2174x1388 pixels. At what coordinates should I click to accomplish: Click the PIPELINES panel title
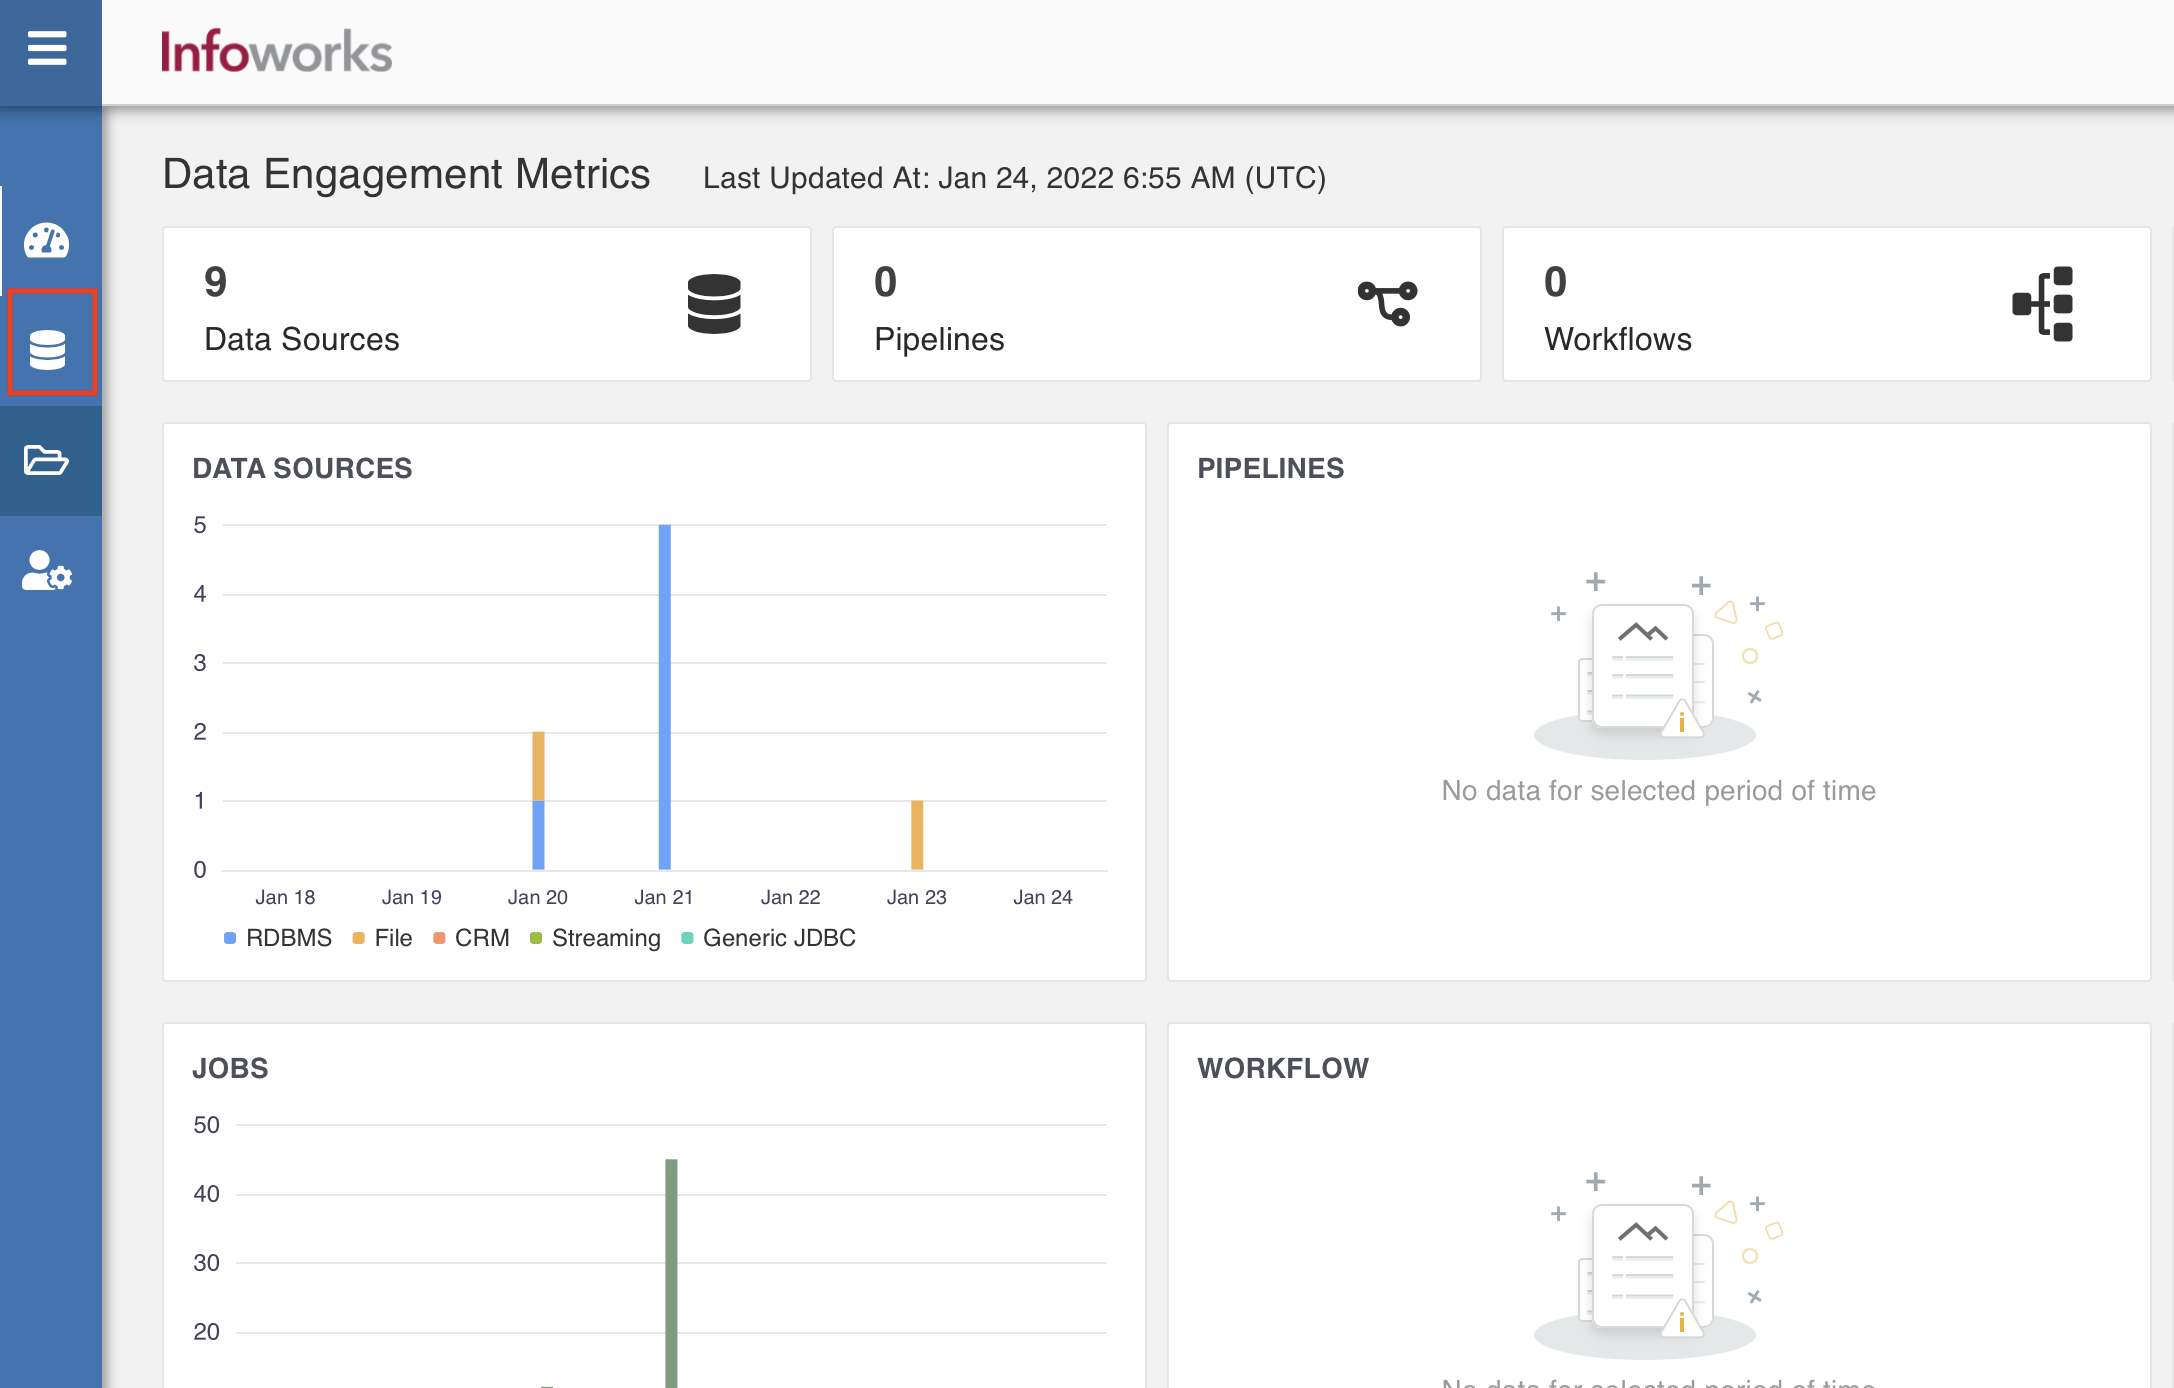click(x=1271, y=468)
